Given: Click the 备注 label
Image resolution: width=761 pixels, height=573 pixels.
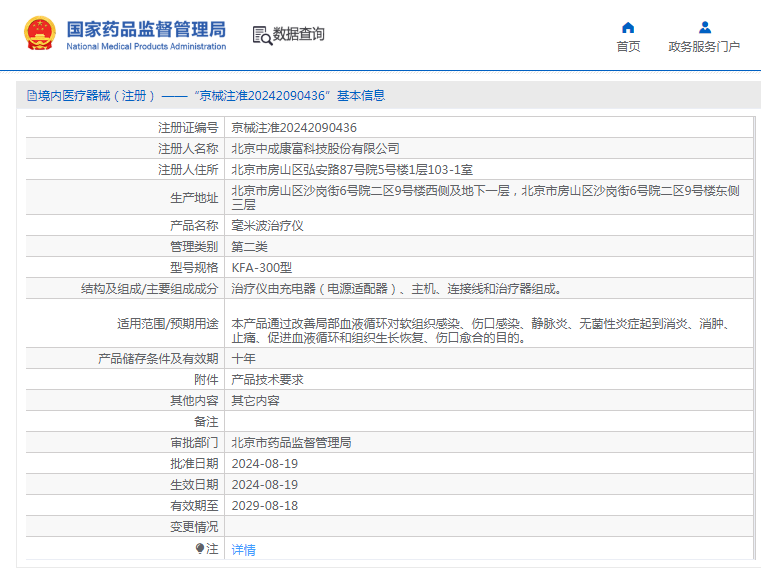Looking at the screenshot, I should [x=206, y=422].
